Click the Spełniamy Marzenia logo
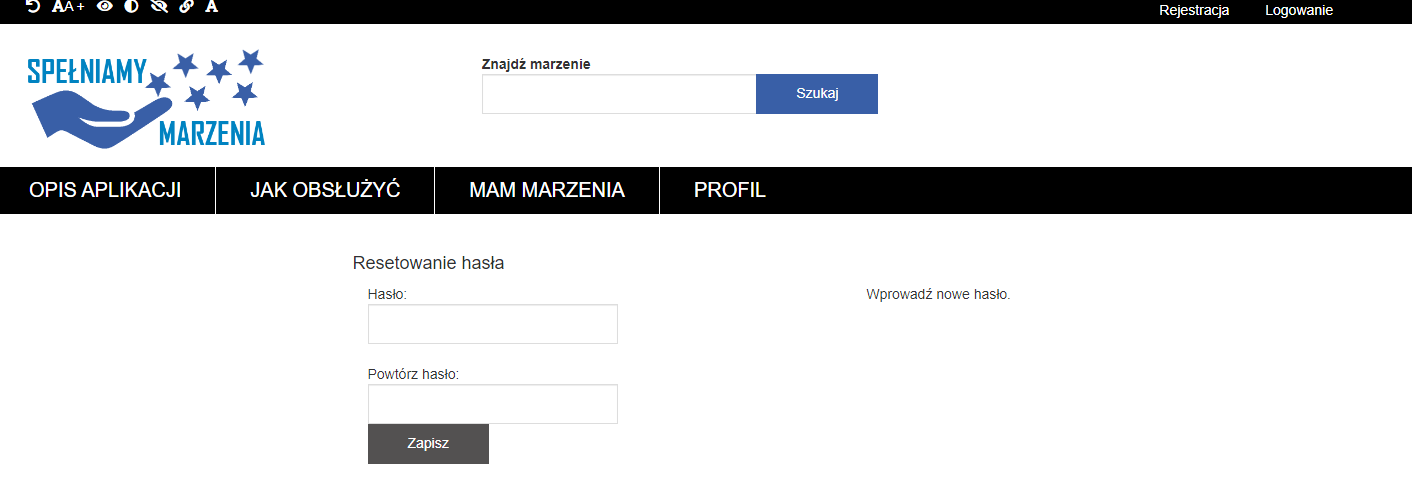1412x484 pixels. pyautogui.click(x=146, y=98)
